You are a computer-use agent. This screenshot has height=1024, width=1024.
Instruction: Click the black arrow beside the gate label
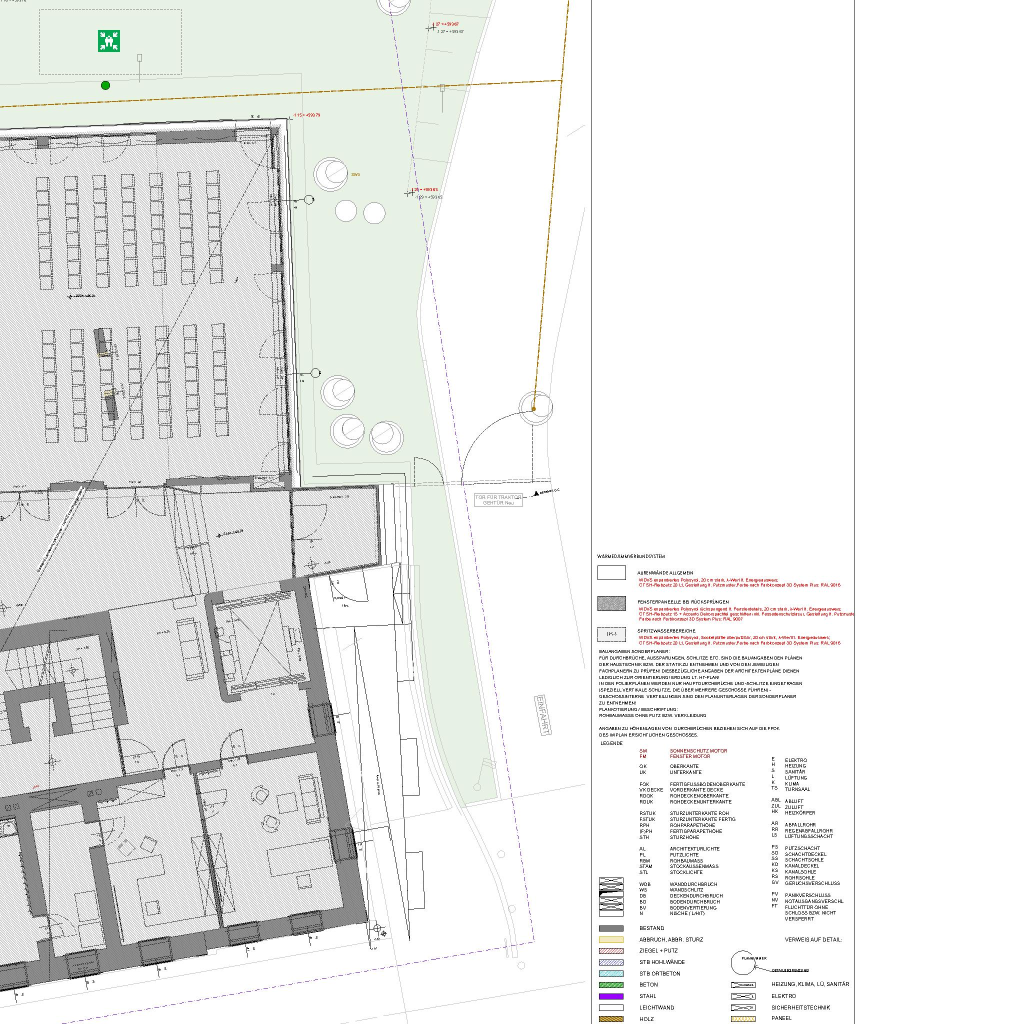[538, 493]
